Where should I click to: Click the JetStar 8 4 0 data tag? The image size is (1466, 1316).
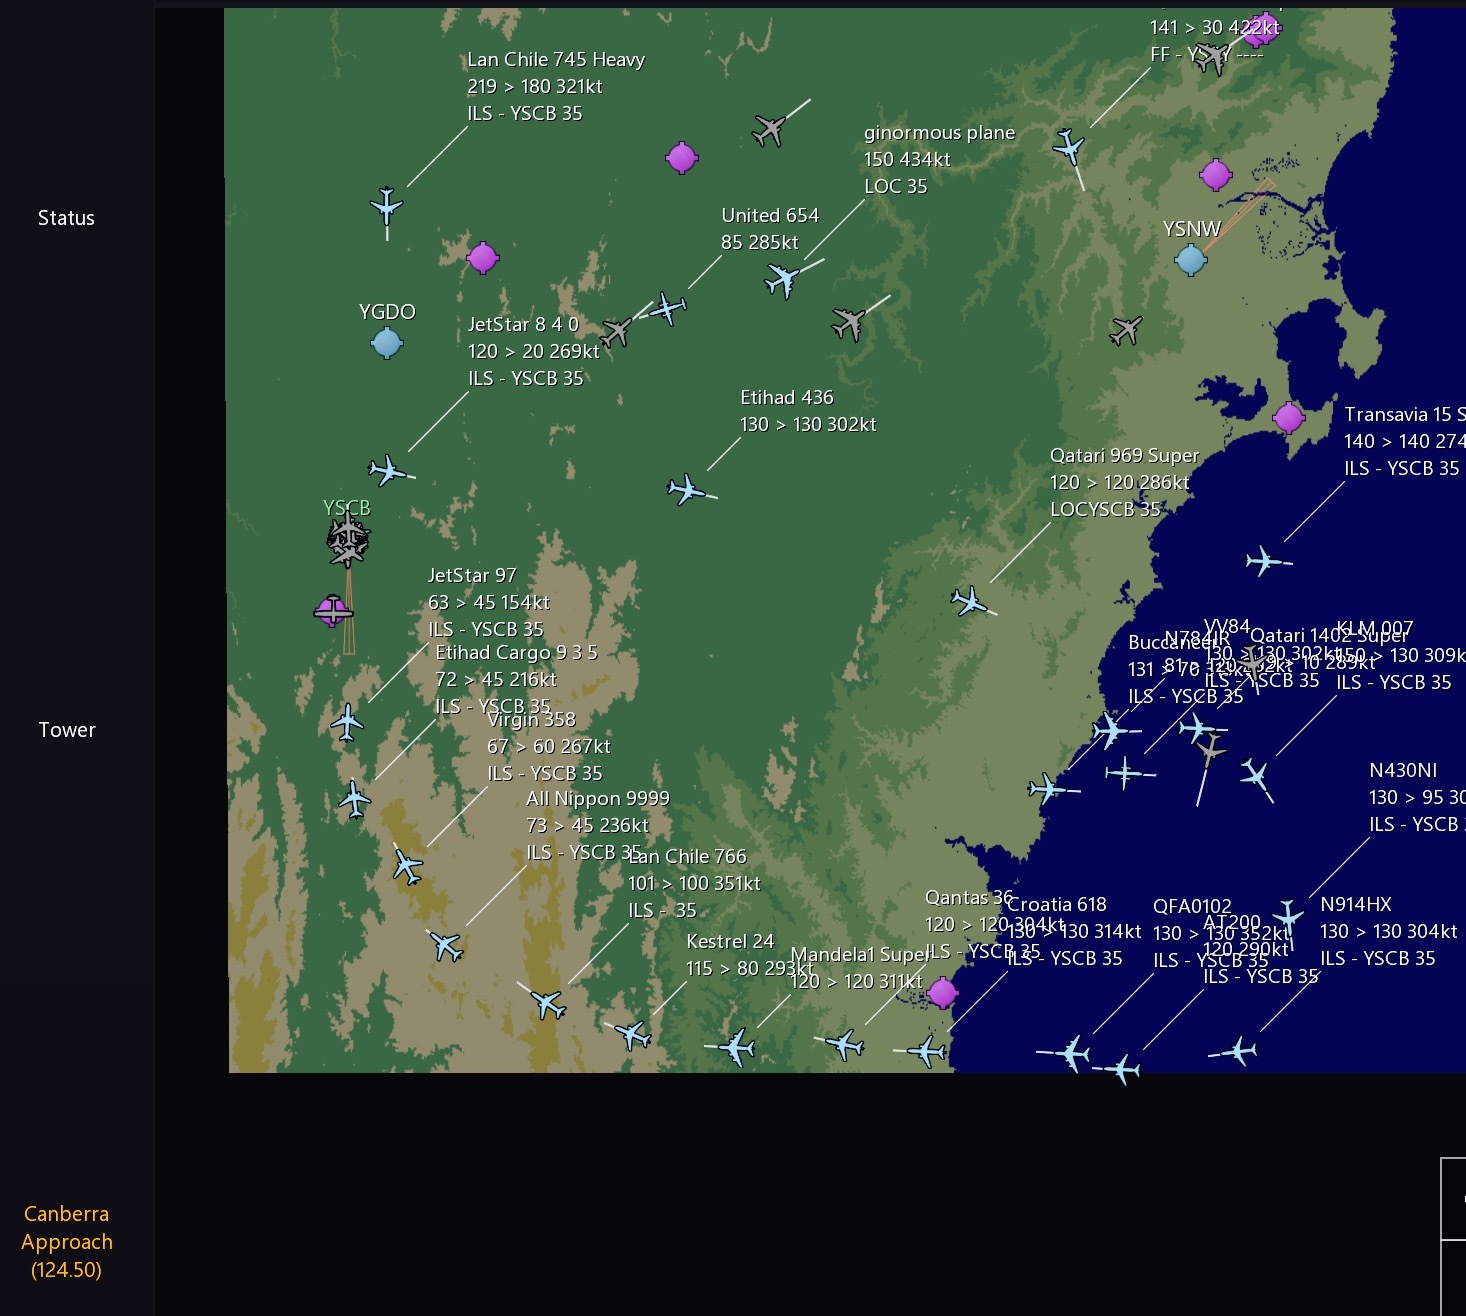tap(534, 352)
